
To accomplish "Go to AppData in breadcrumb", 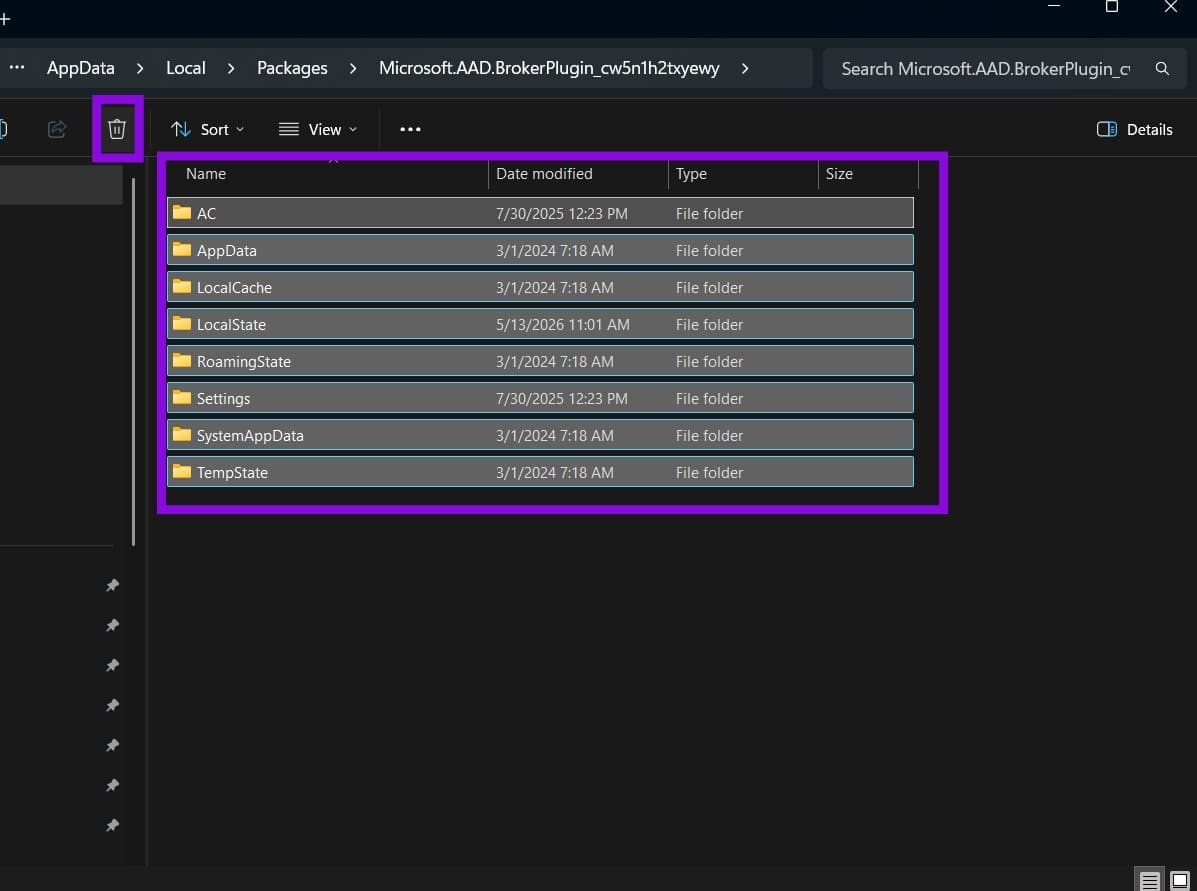I will click(81, 68).
